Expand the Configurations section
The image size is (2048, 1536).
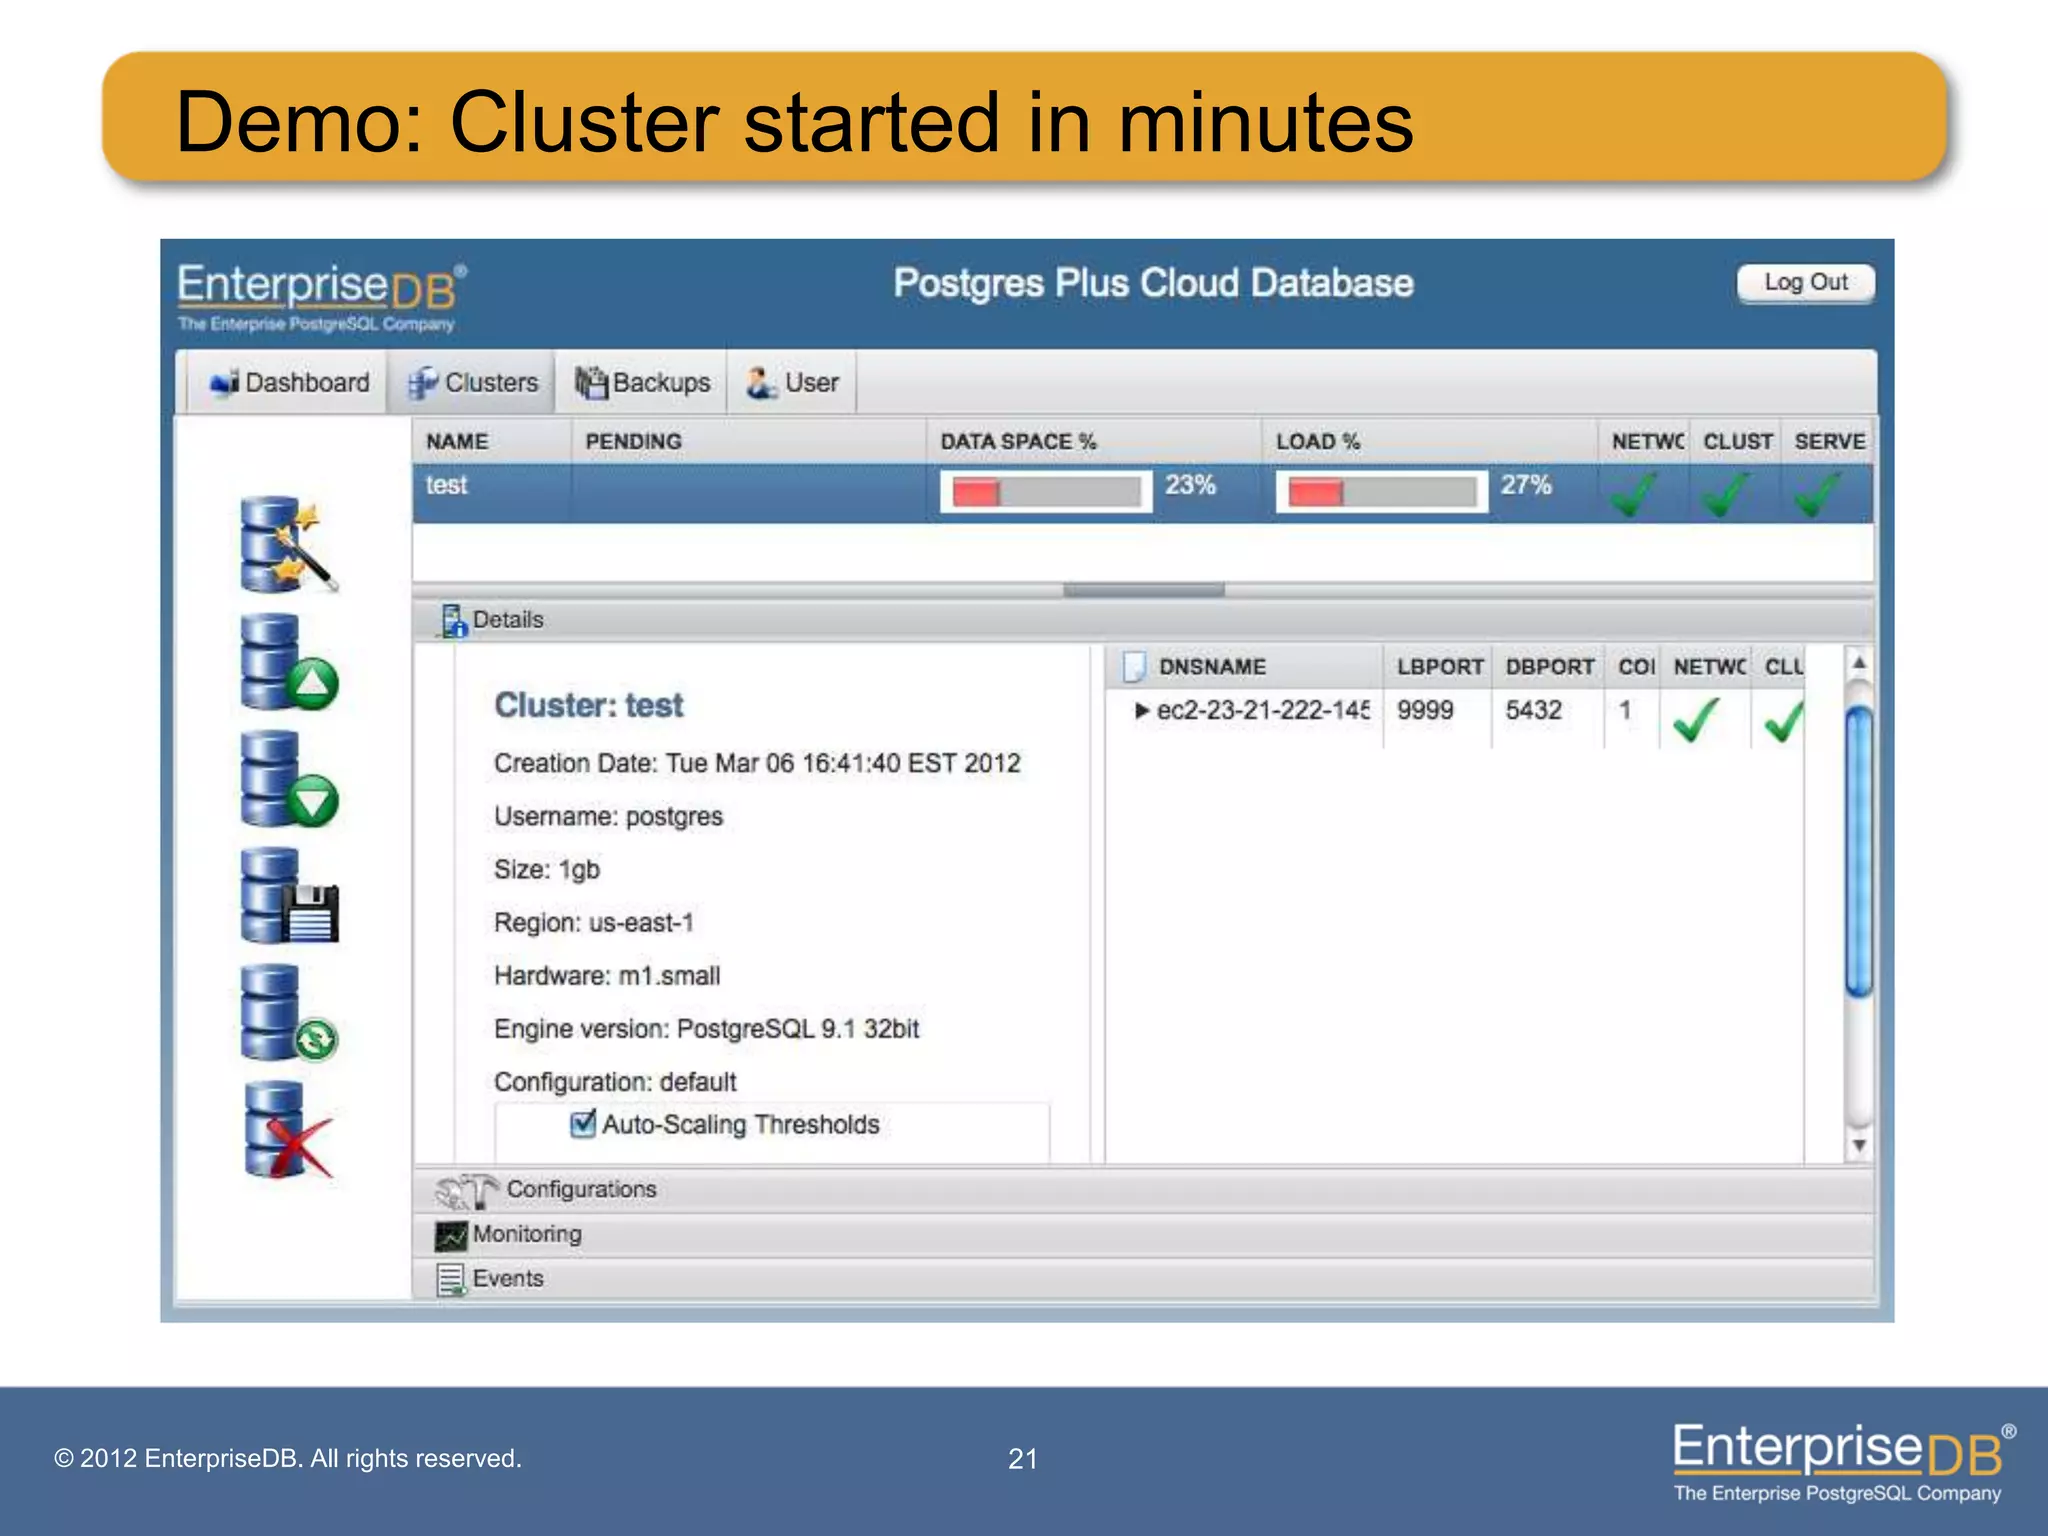pyautogui.click(x=1142, y=1190)
